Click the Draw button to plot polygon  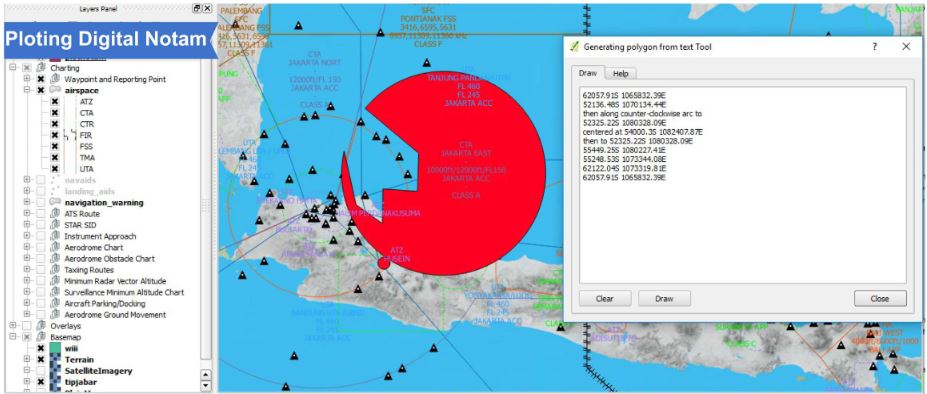click(x=664, y=299)
